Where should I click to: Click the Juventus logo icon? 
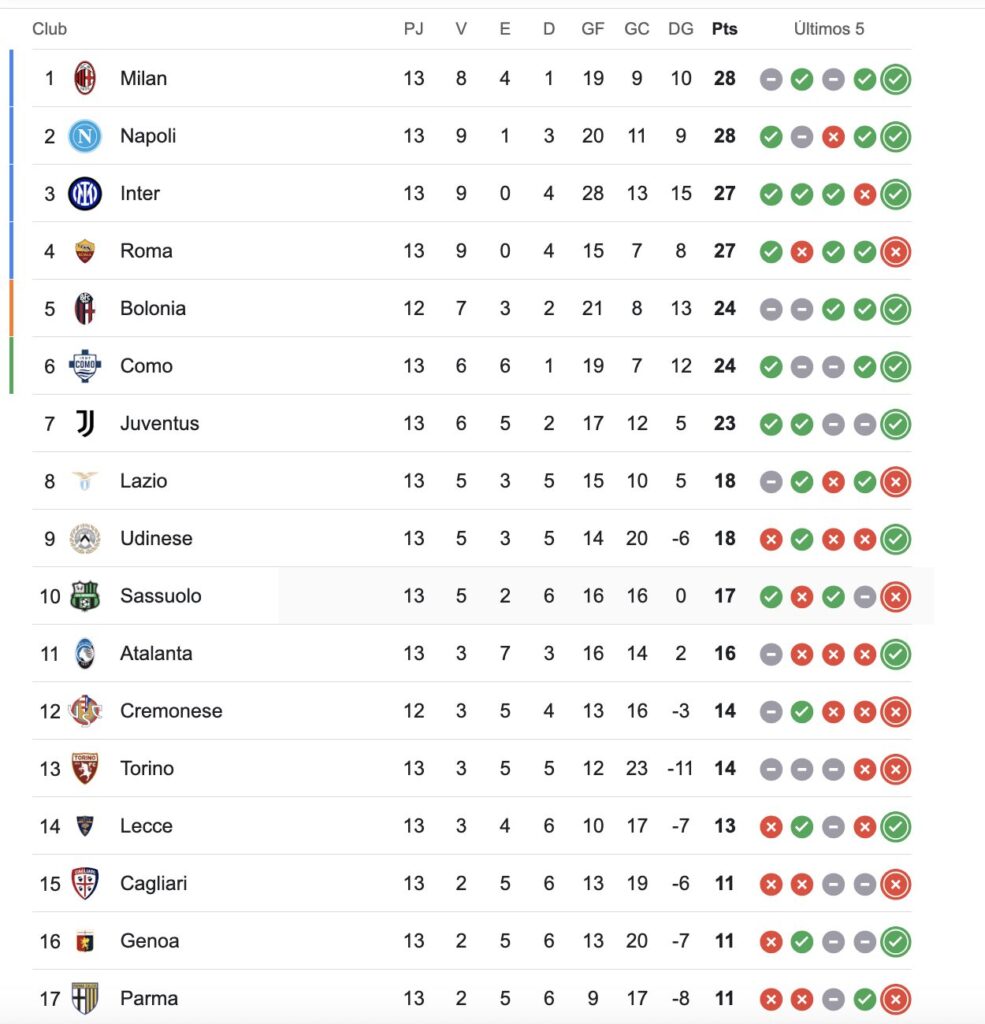[85, 424]
